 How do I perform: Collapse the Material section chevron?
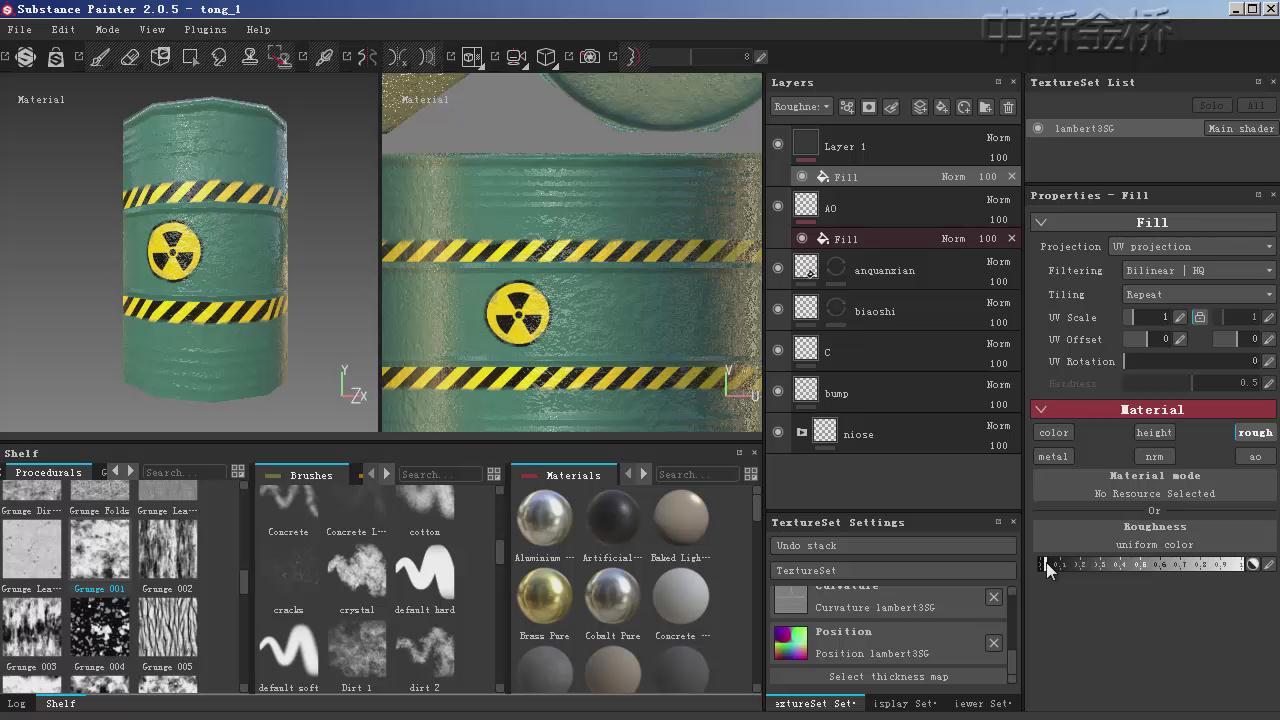tap(1041, 409)
